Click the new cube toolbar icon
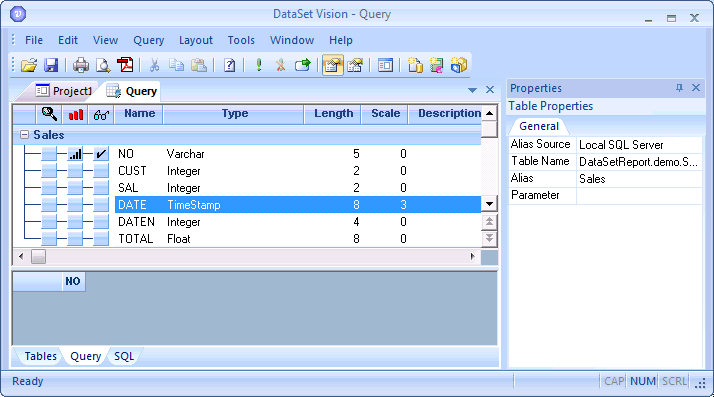The width and height of the screenshot is (714, 397). 459,65
